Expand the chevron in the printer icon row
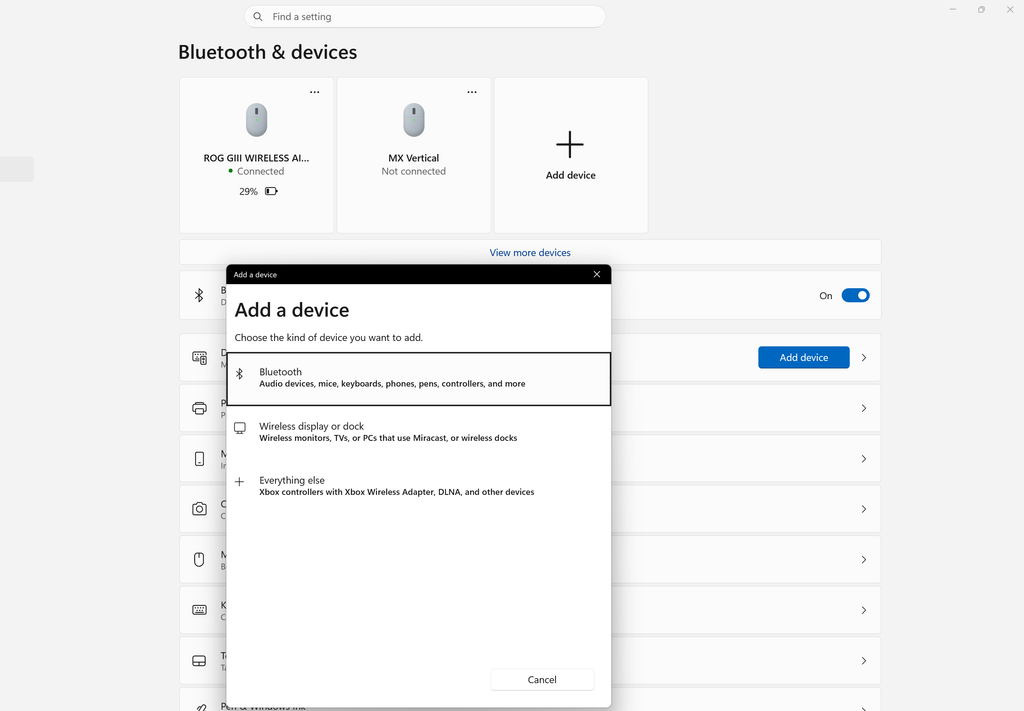 864,408
